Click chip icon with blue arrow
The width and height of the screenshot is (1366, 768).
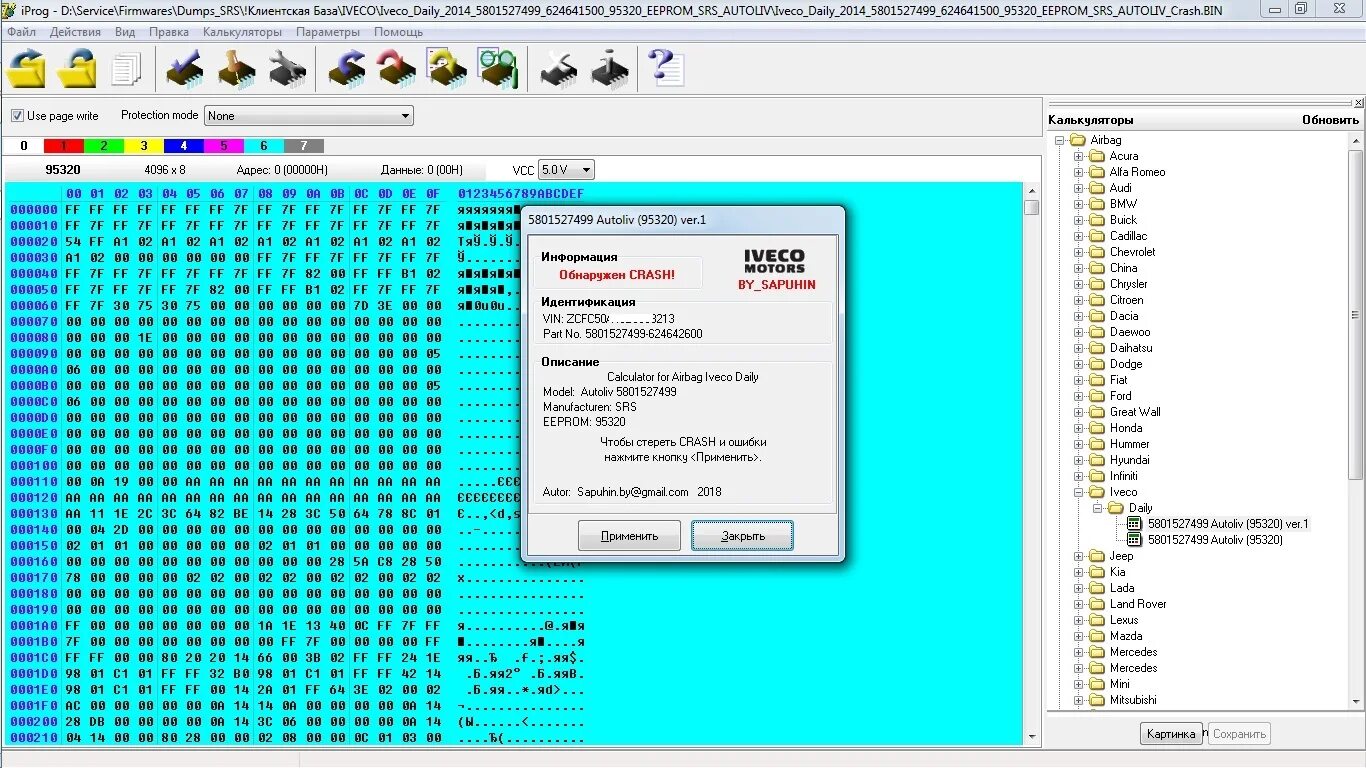pos(347,68)
